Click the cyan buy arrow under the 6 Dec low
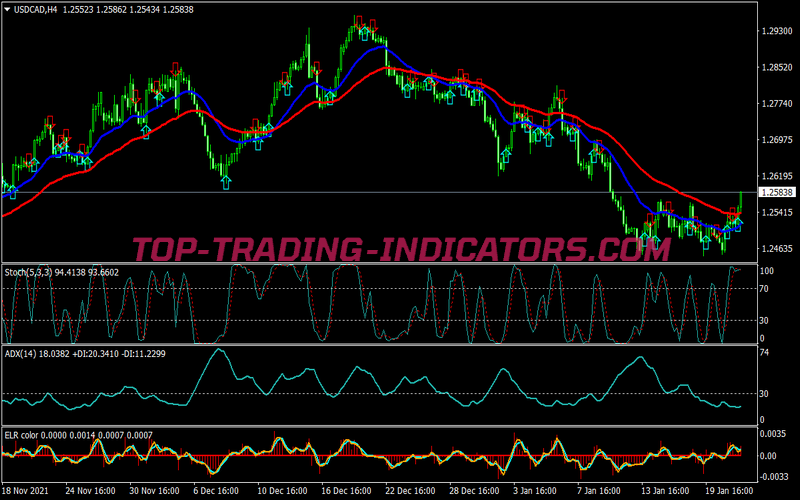Viewport: 800px width, 500px height. click(x=226, y=182)
